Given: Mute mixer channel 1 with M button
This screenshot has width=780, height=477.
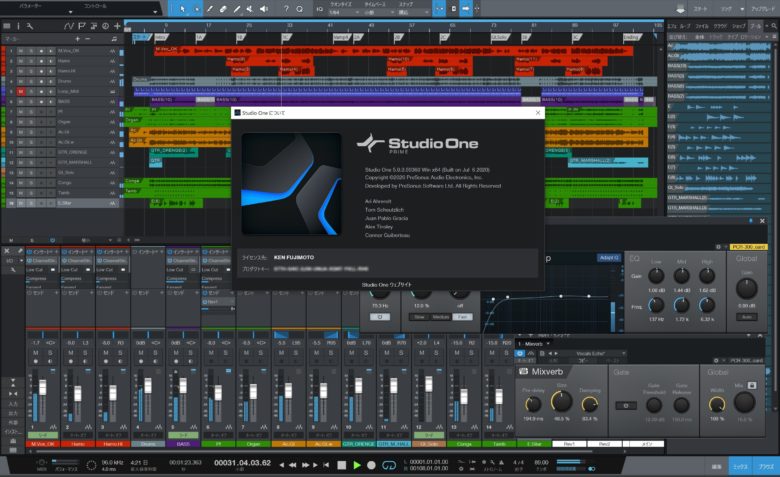Looking at the screenshot, I should coord(36,353).
